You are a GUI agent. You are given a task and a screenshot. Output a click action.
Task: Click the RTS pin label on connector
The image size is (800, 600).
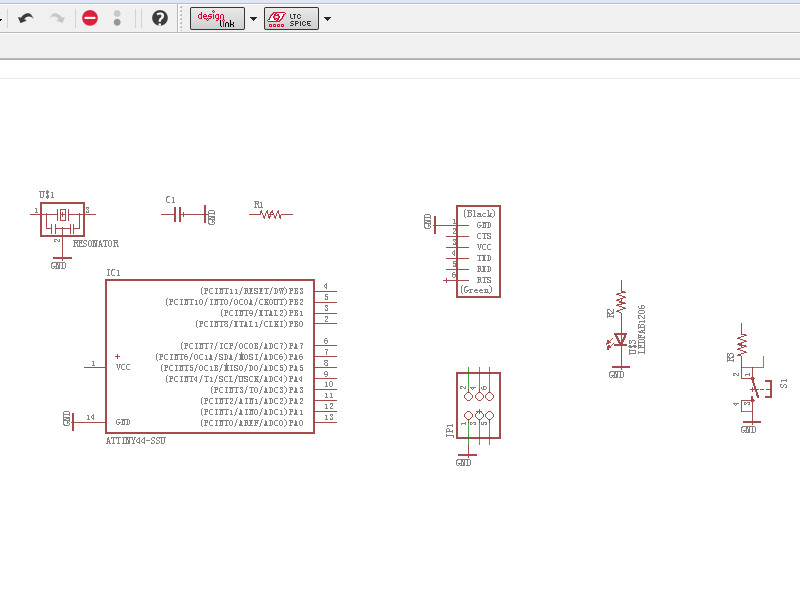484,280
